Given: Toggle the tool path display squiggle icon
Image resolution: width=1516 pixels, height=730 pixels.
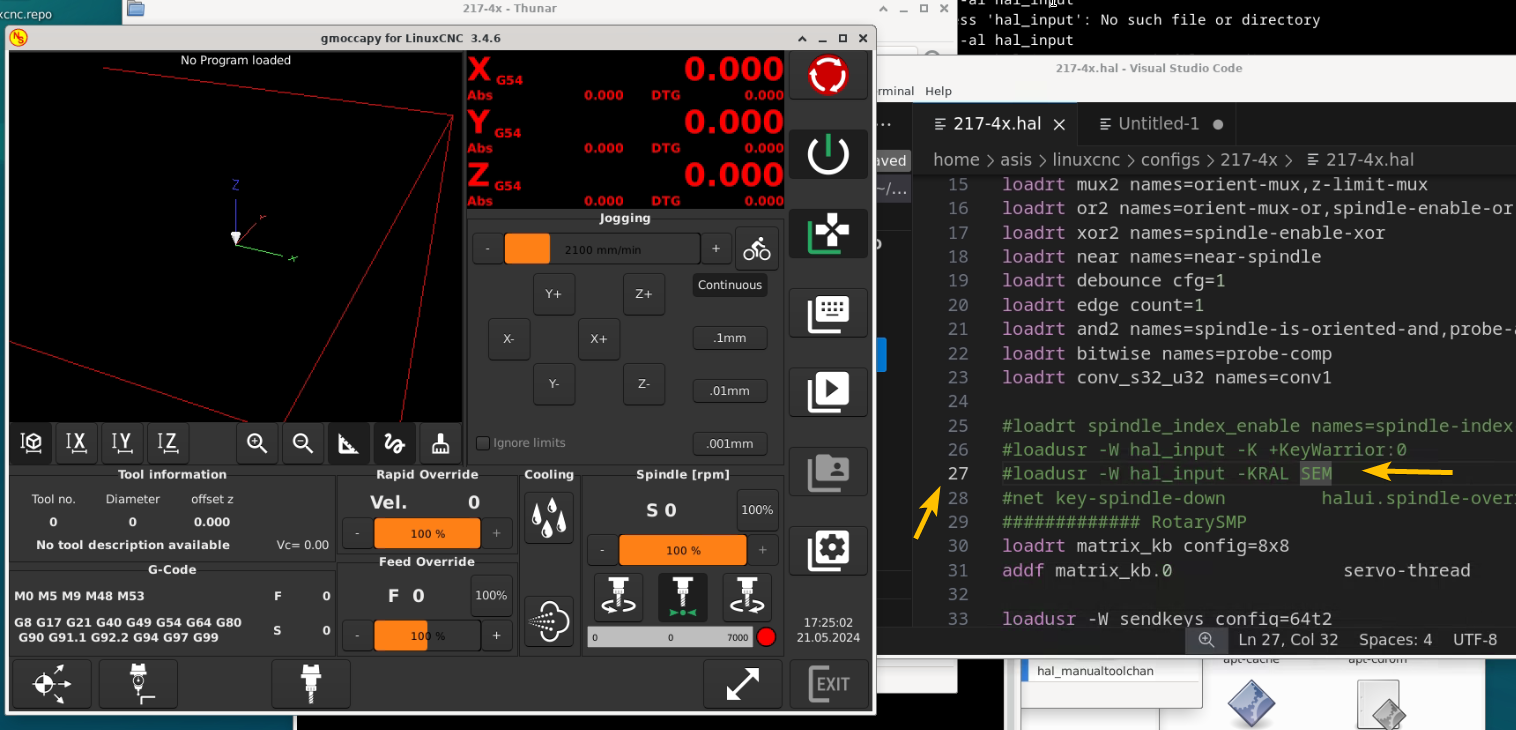Looking at the screenshot, I should (x=394, y=443).
